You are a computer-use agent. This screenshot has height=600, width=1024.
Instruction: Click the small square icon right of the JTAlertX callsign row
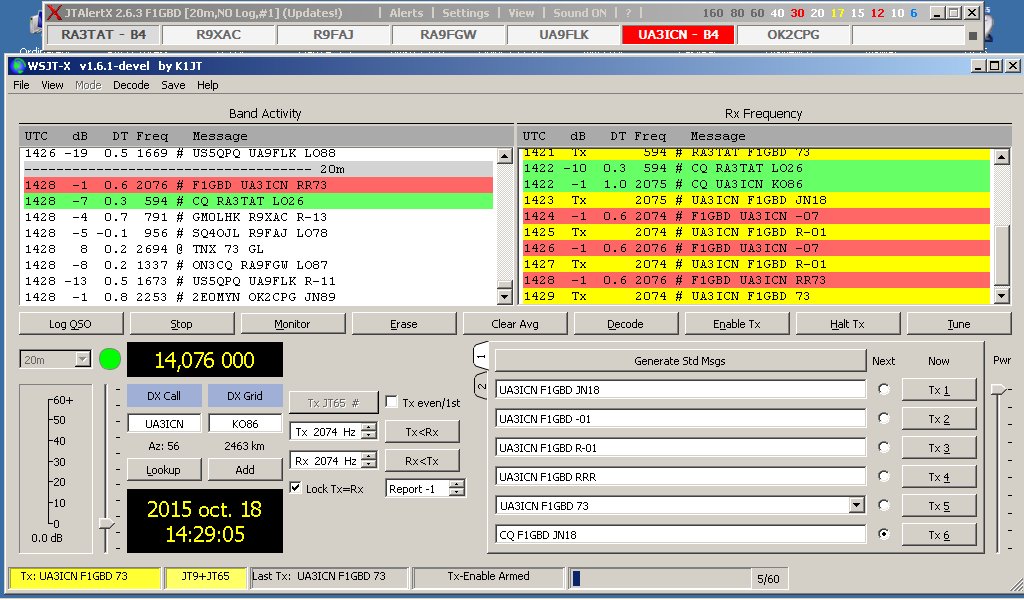coord(972,36)
